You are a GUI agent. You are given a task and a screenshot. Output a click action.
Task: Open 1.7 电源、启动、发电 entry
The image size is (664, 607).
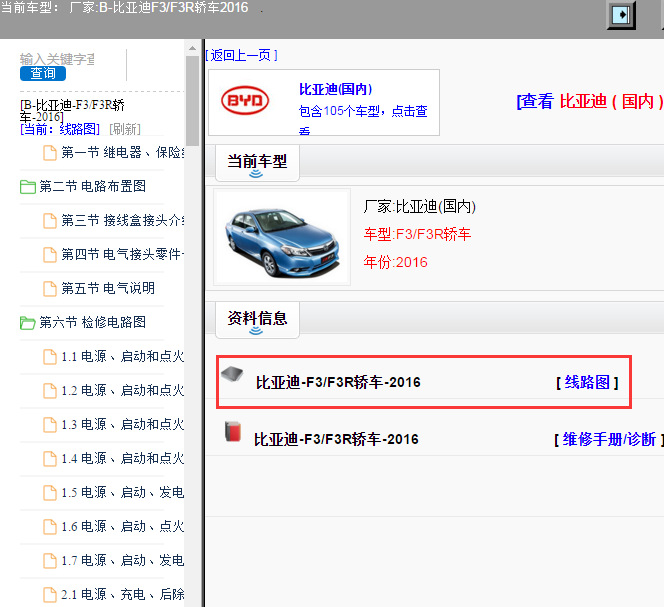[123, 560]
